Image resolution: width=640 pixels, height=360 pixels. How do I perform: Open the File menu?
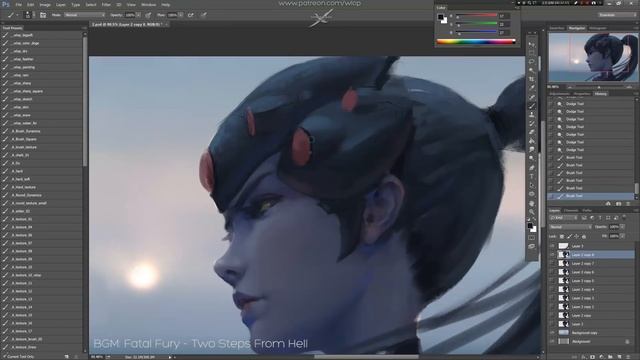pos(18,5)
